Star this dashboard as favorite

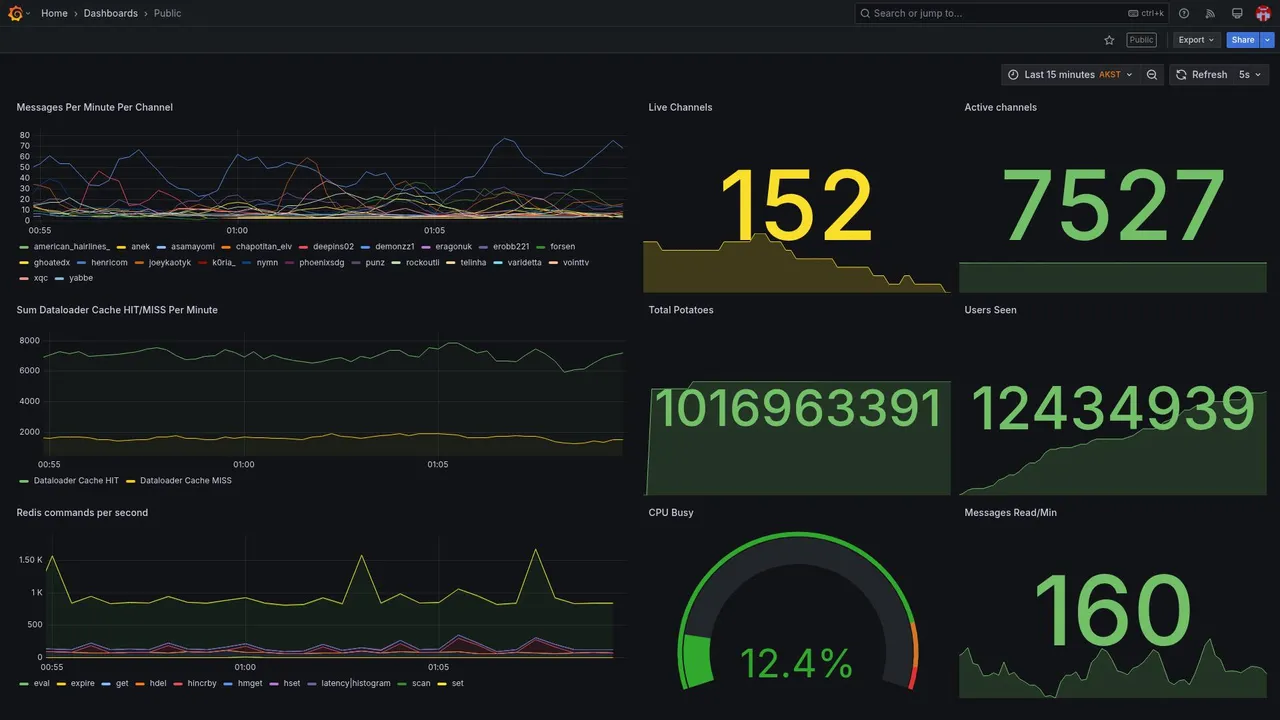1109,40
